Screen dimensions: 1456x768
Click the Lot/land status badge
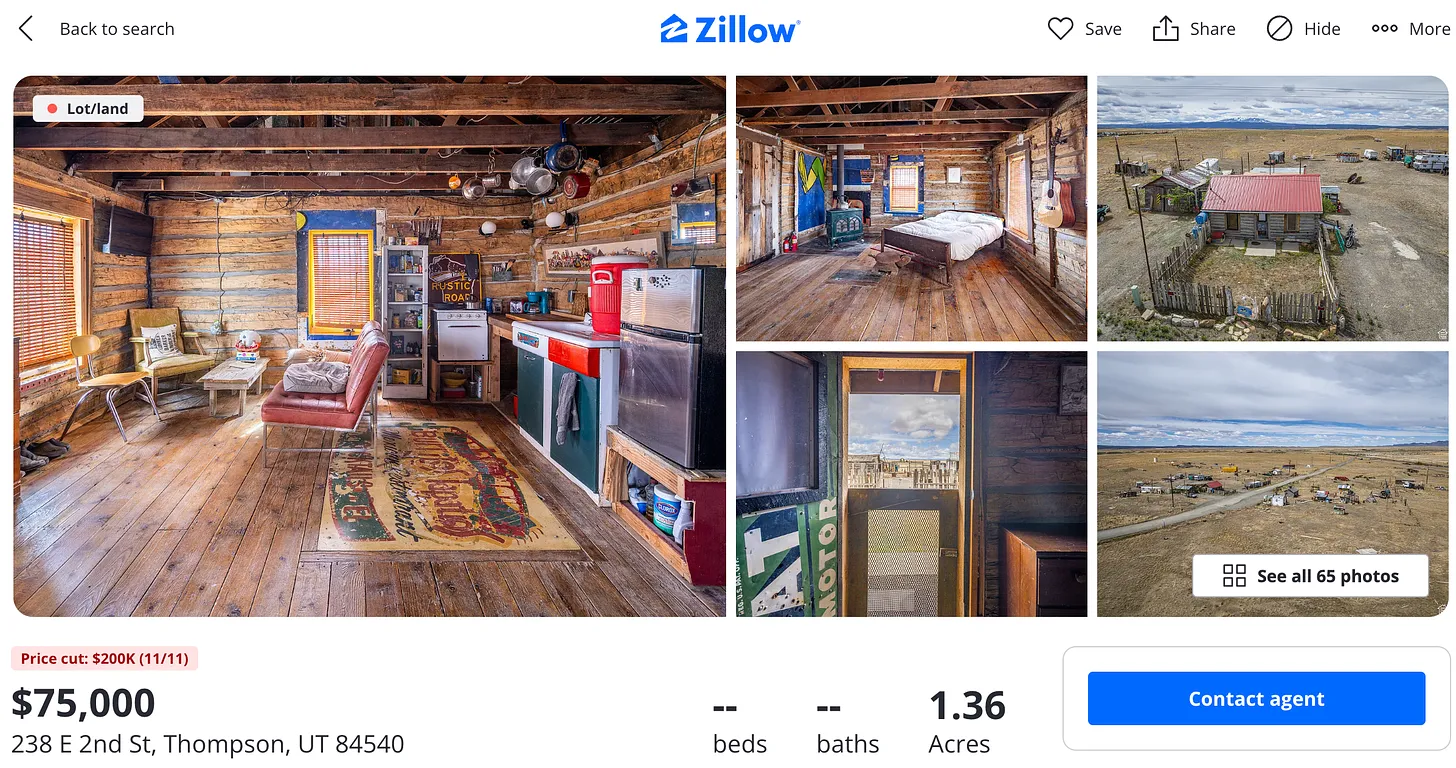(x=88, y=109)
